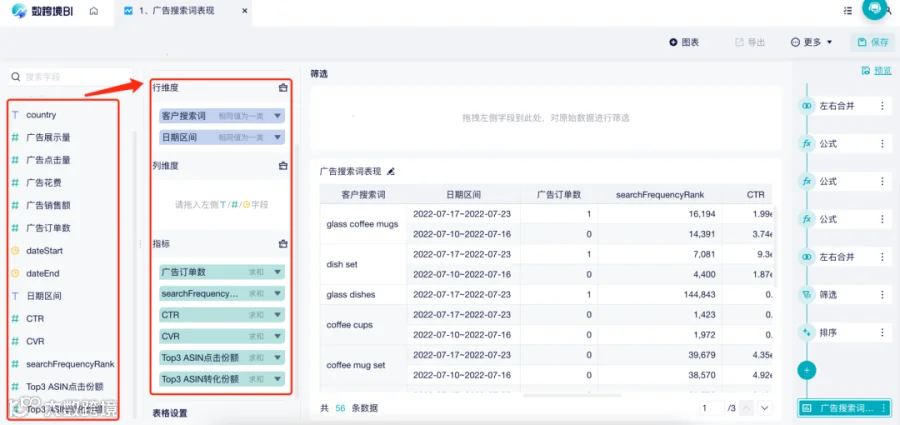Open the 日期区间 dimension dropdown arrow
Image resolution: width=900 pixels, height=425 pixels.
277,137
